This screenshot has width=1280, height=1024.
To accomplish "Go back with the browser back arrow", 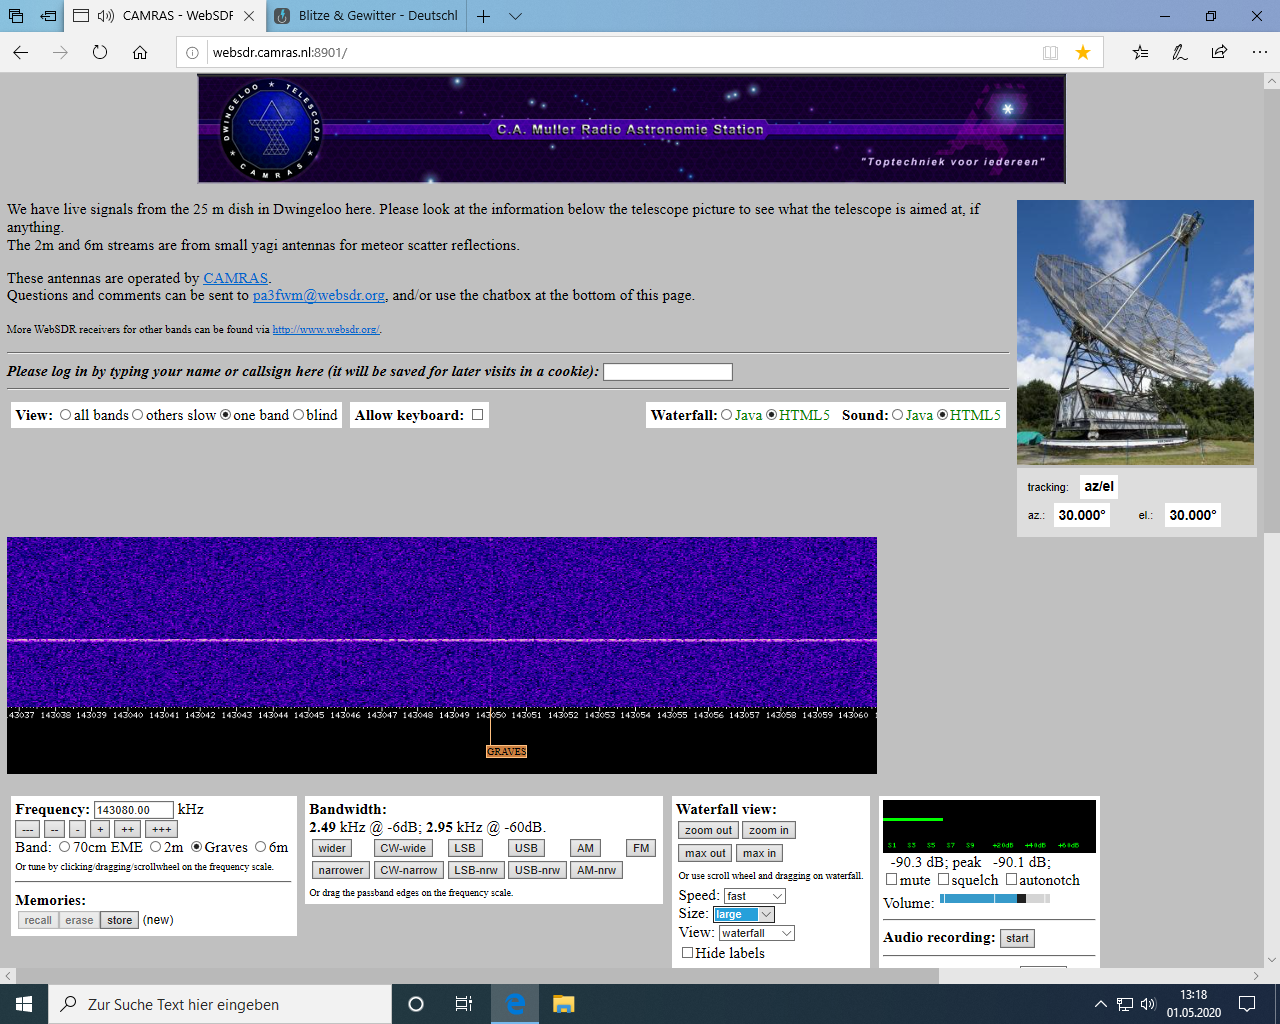I will pos(21,52).
